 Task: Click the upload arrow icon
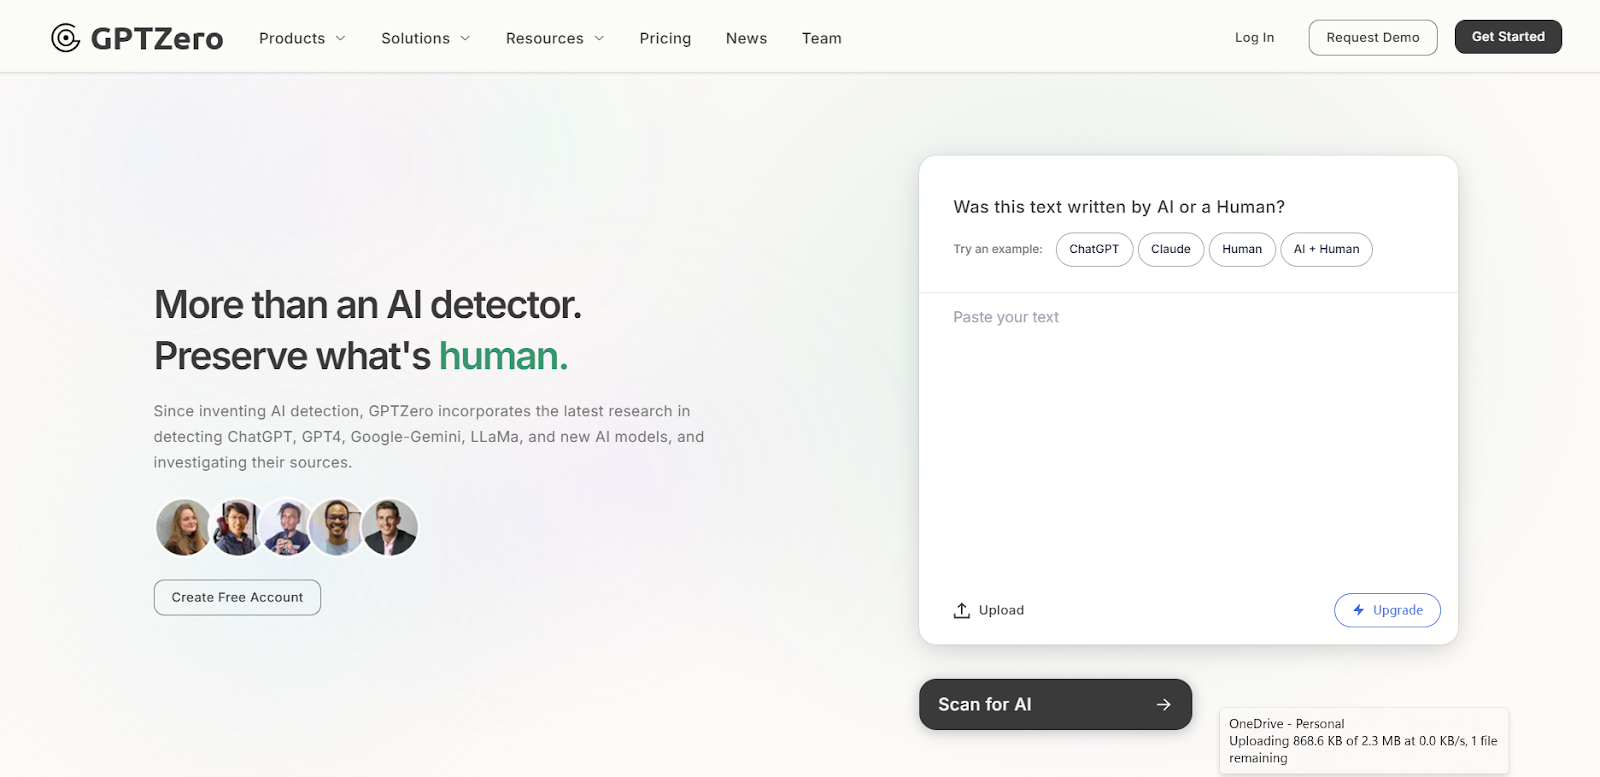[962, 610]
